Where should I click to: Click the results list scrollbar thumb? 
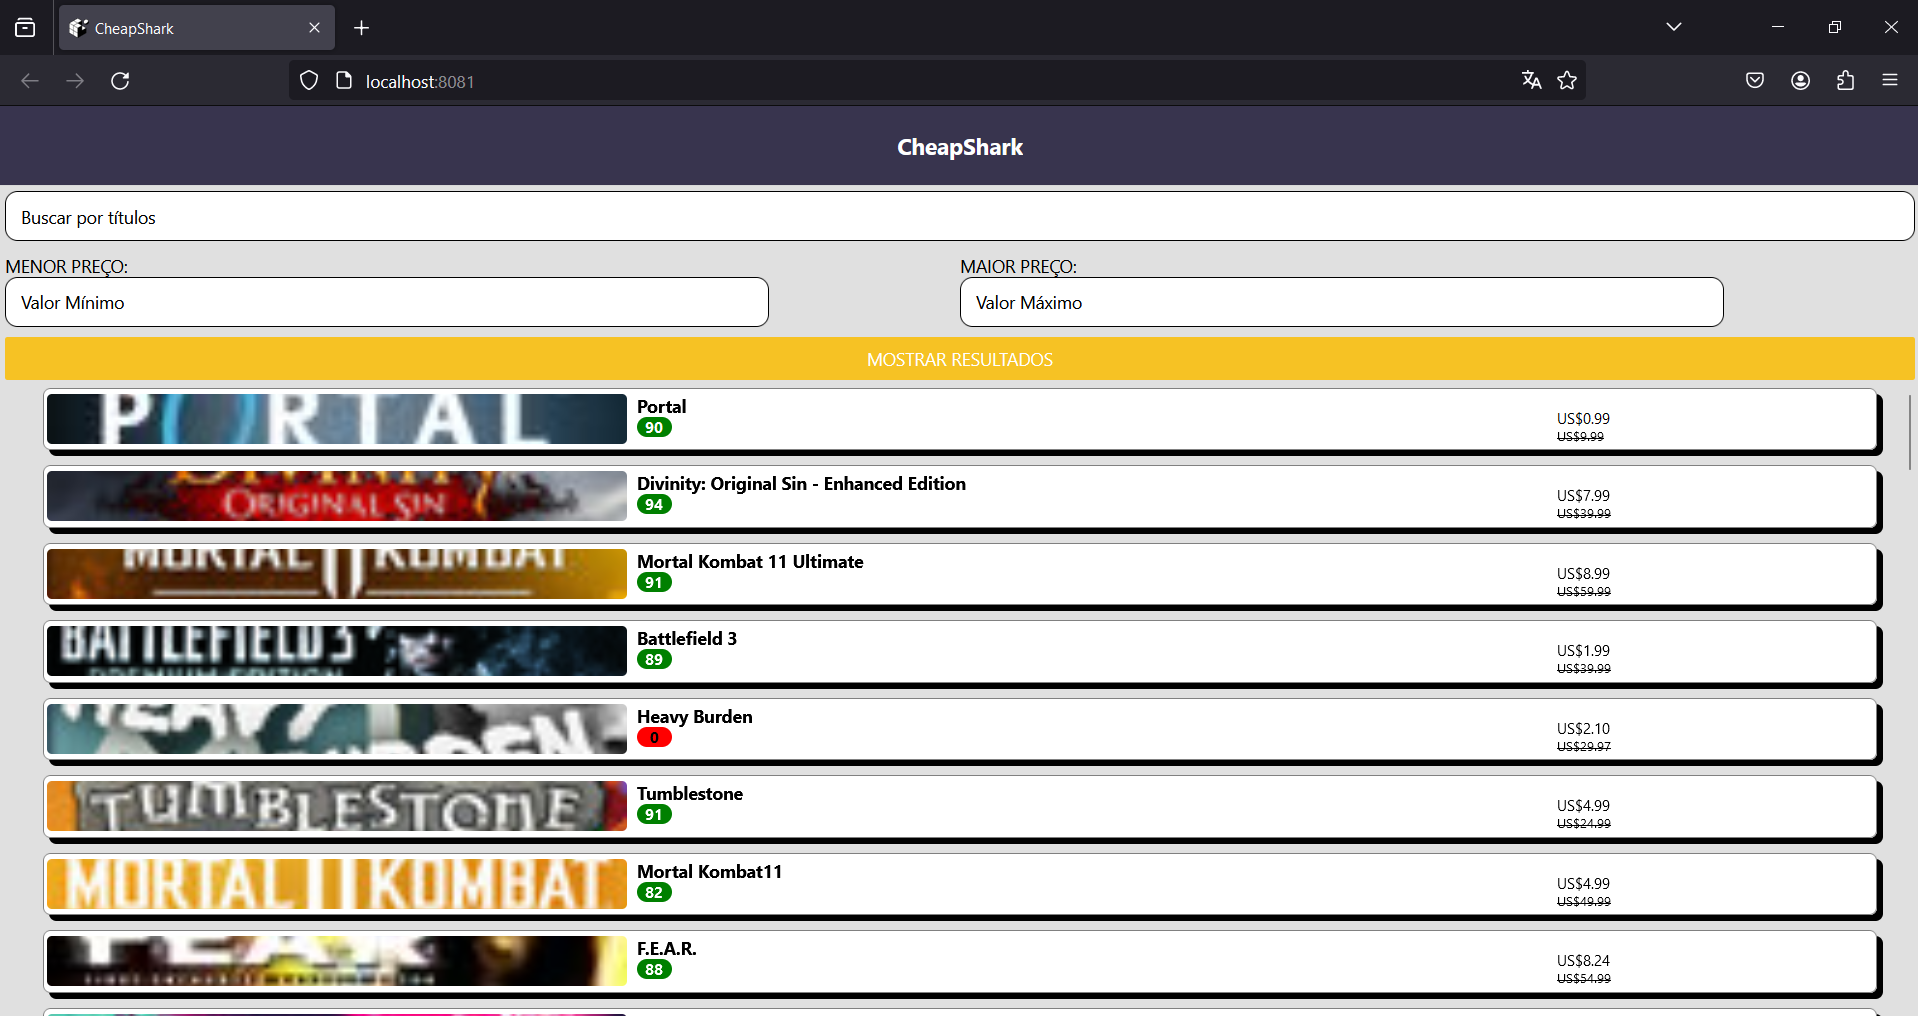click(x=1910, y=432)
